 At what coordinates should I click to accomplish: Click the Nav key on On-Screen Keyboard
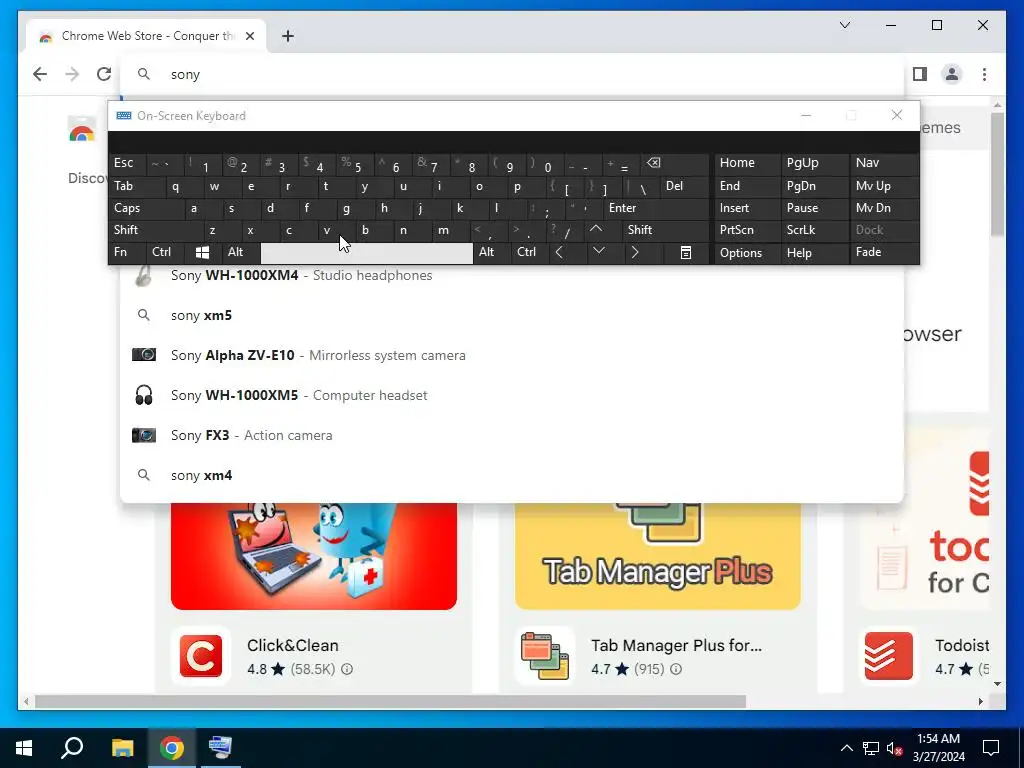coord(884,163)
